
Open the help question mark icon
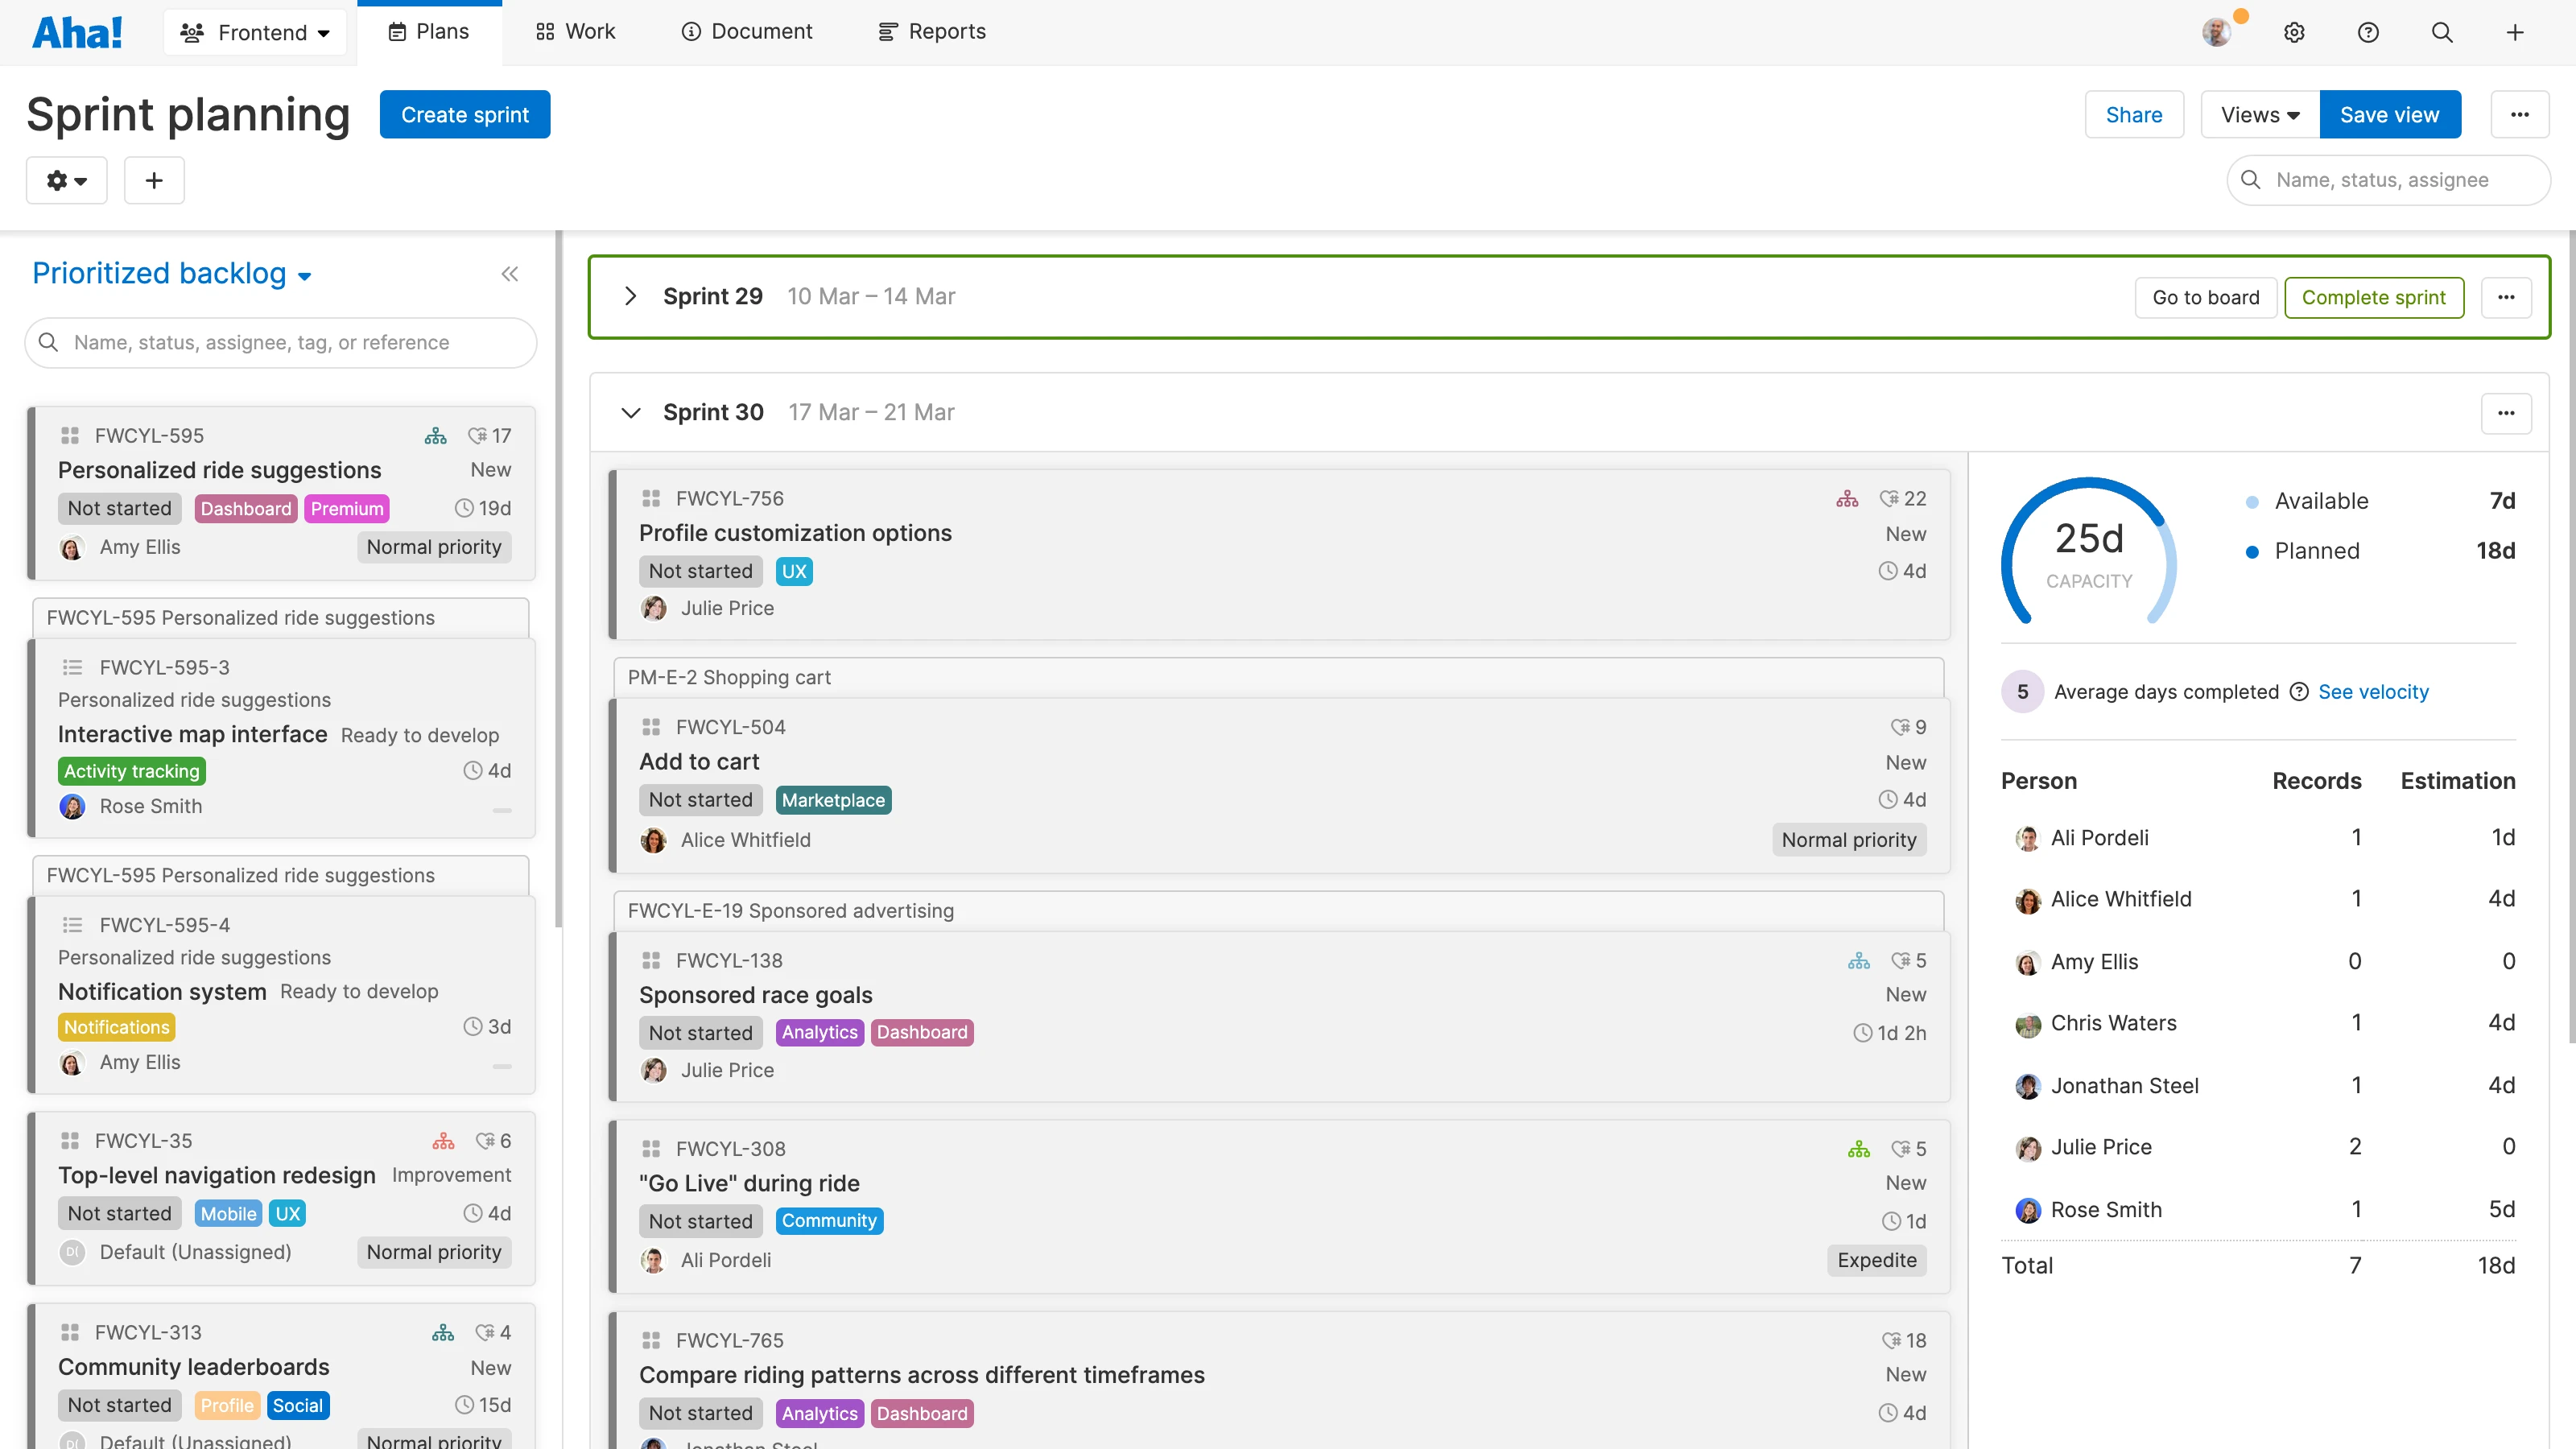tap(2367, 32)
